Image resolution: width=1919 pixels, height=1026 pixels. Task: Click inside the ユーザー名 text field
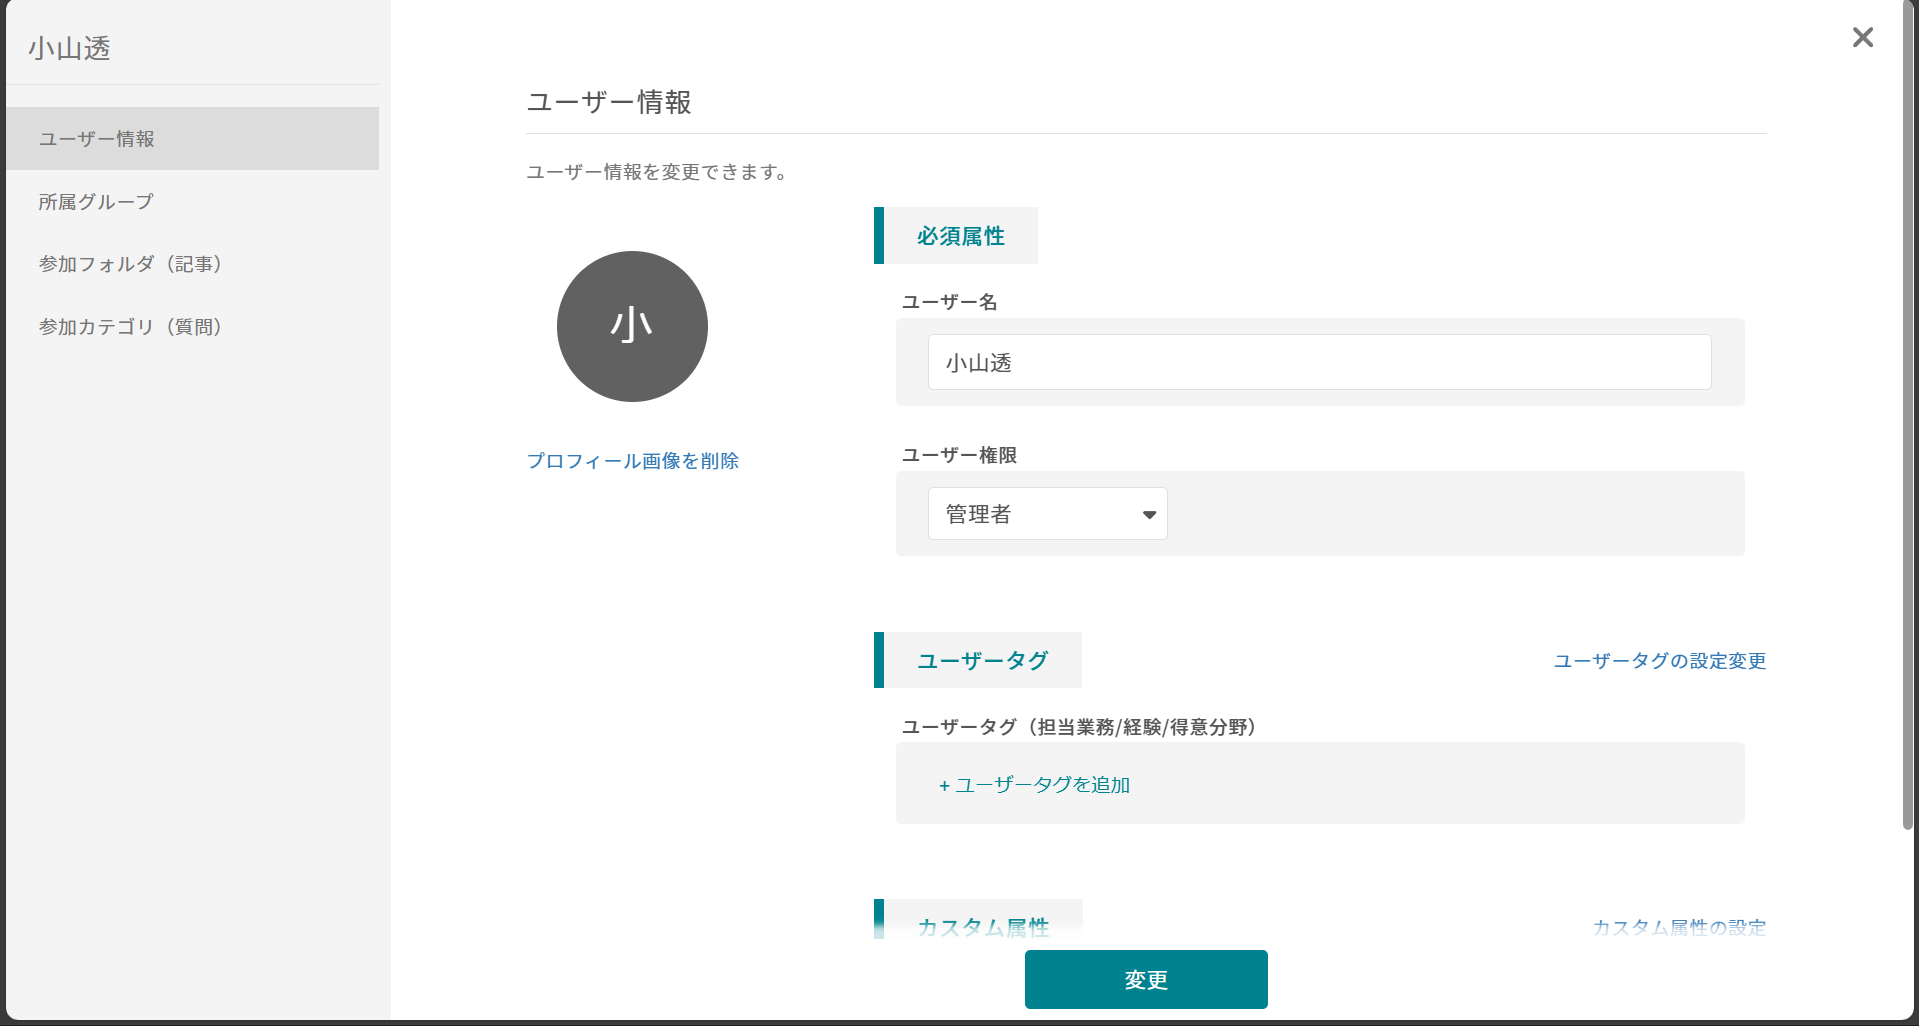[1319, 362]
